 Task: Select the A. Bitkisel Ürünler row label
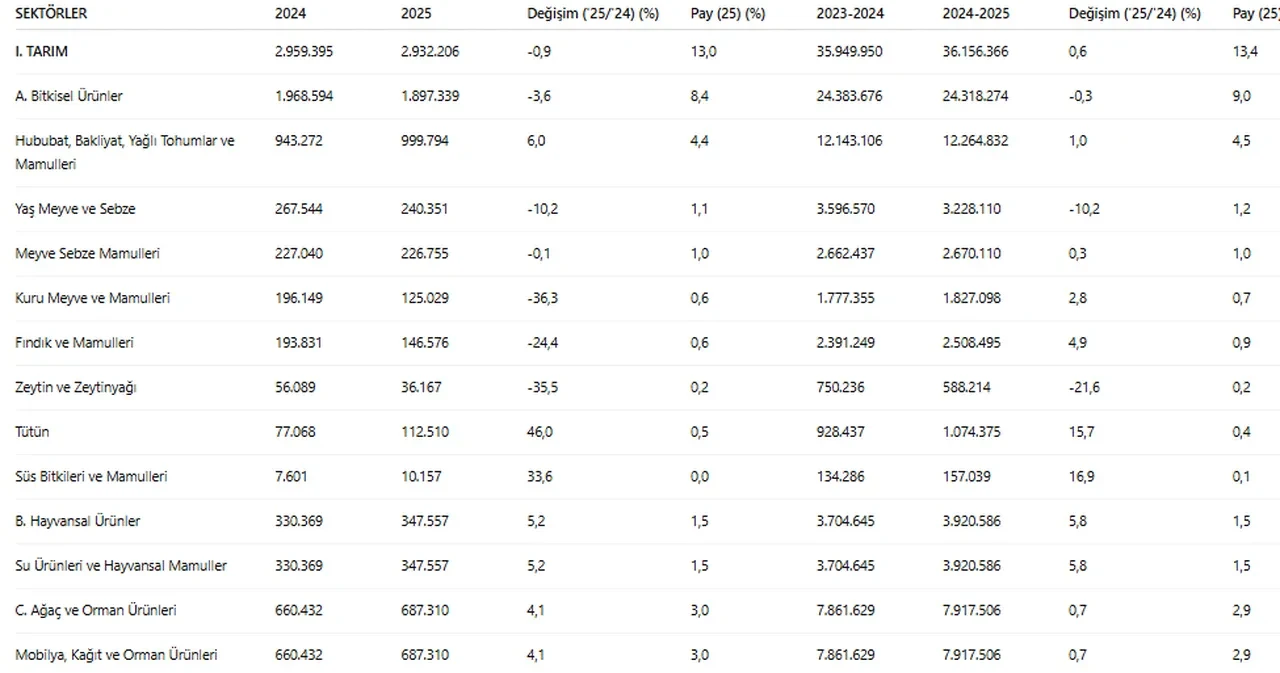(69, 96)
